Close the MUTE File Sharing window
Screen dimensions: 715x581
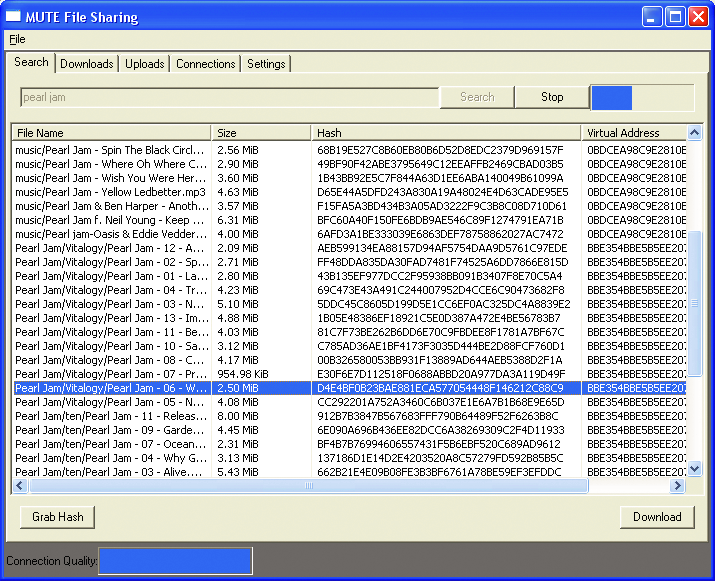[x=698, y=17]
